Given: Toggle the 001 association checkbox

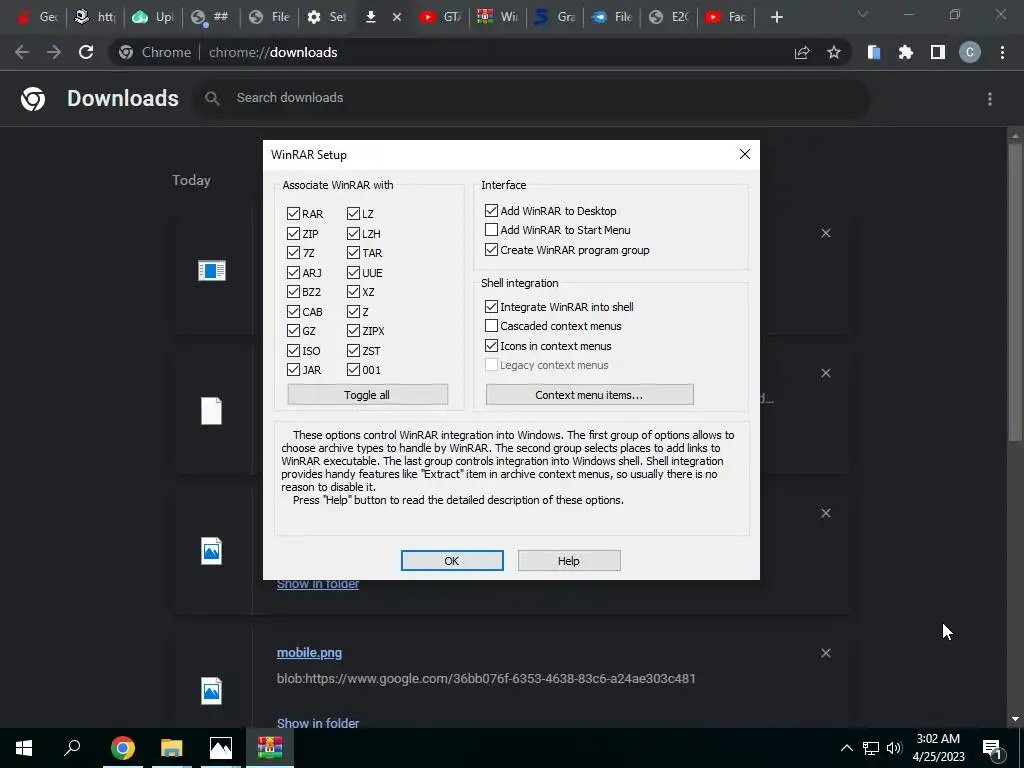Looking at the screenshot, I should tap(353, 370).
